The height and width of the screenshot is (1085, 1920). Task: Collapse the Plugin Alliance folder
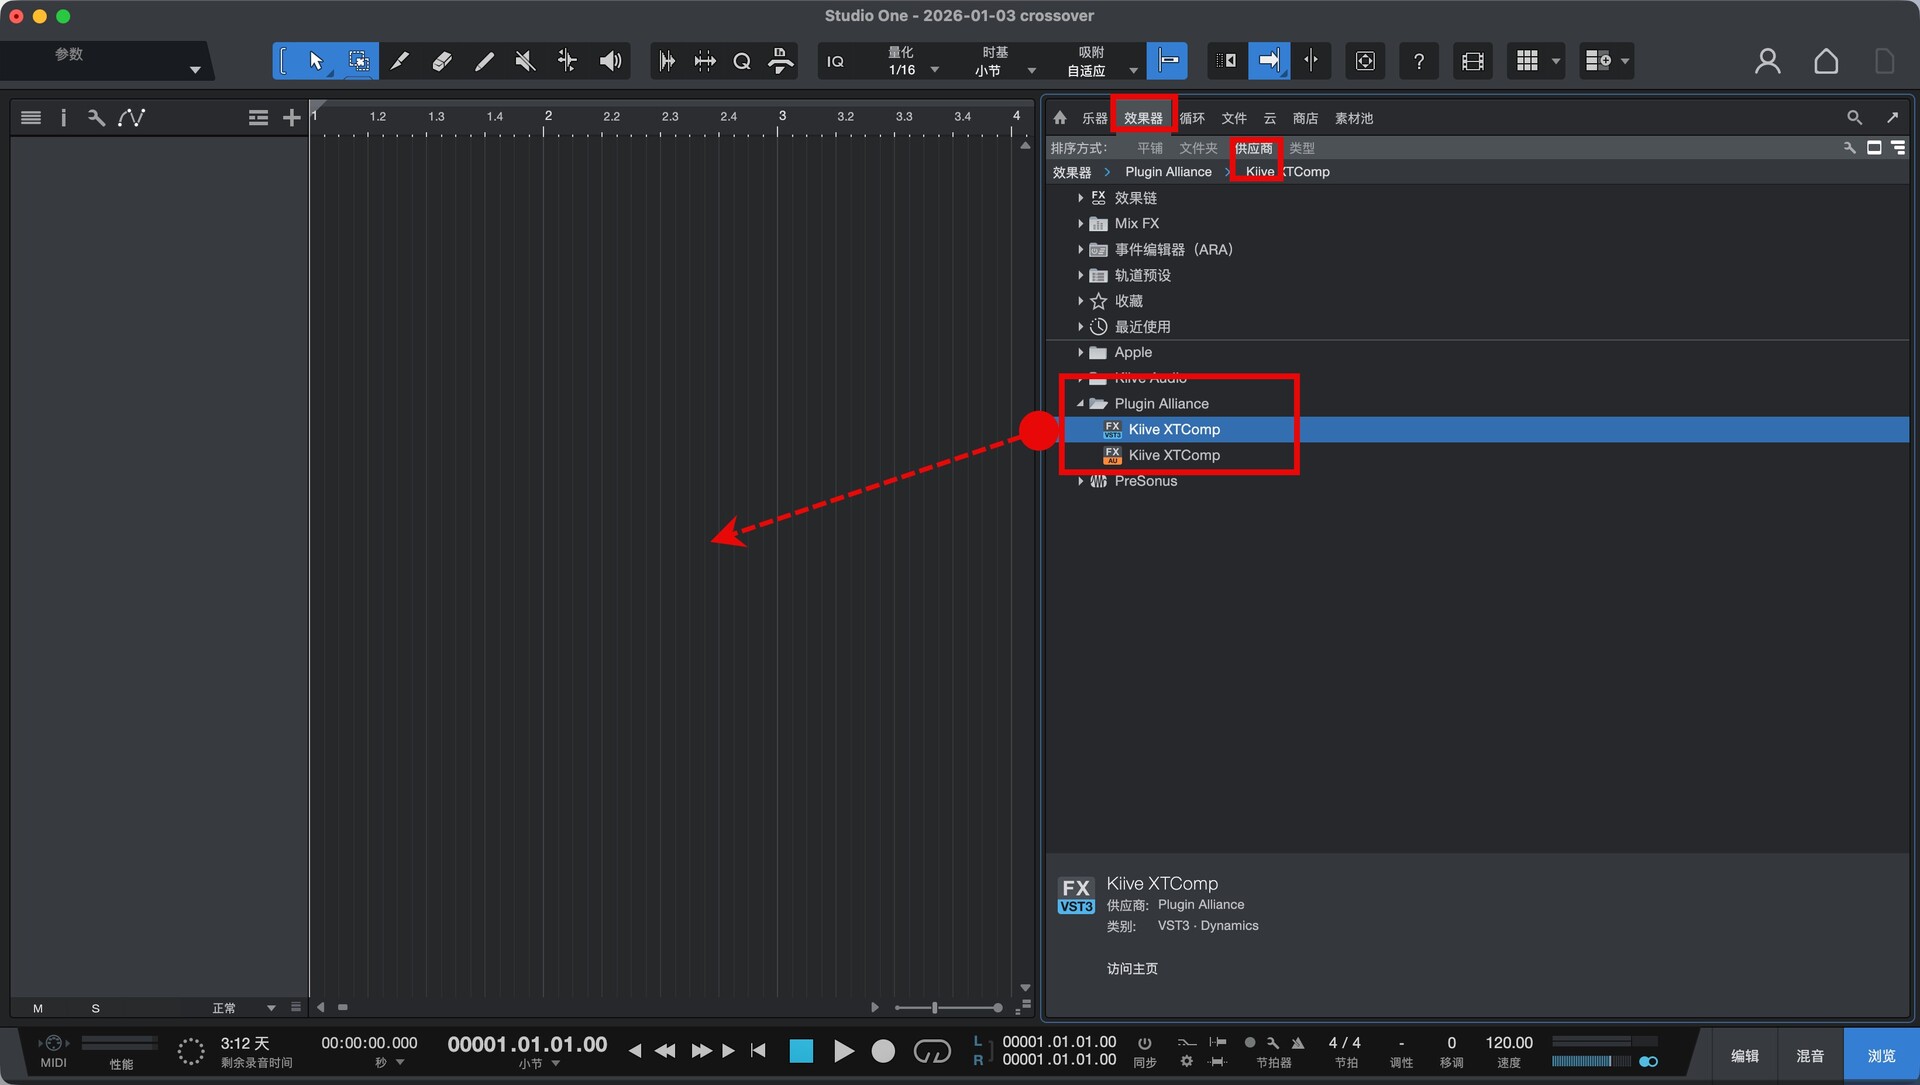1081,404
